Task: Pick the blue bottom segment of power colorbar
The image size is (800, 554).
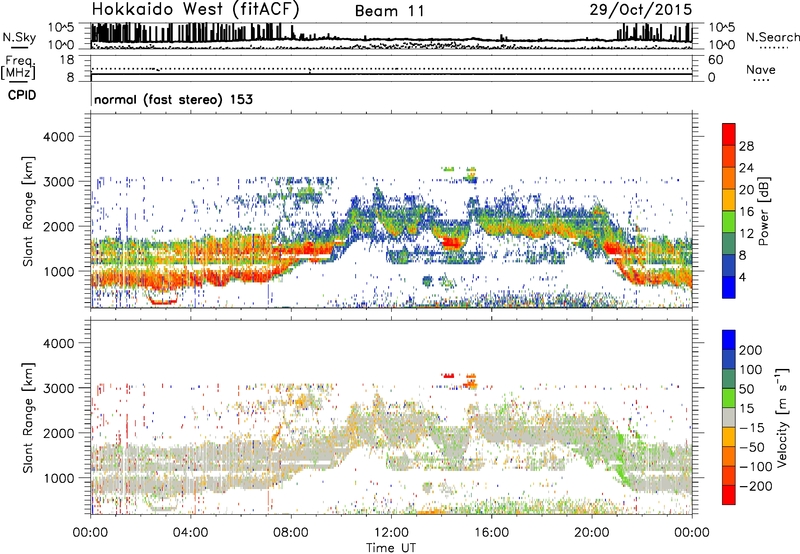Action: [x=729, y=287]
